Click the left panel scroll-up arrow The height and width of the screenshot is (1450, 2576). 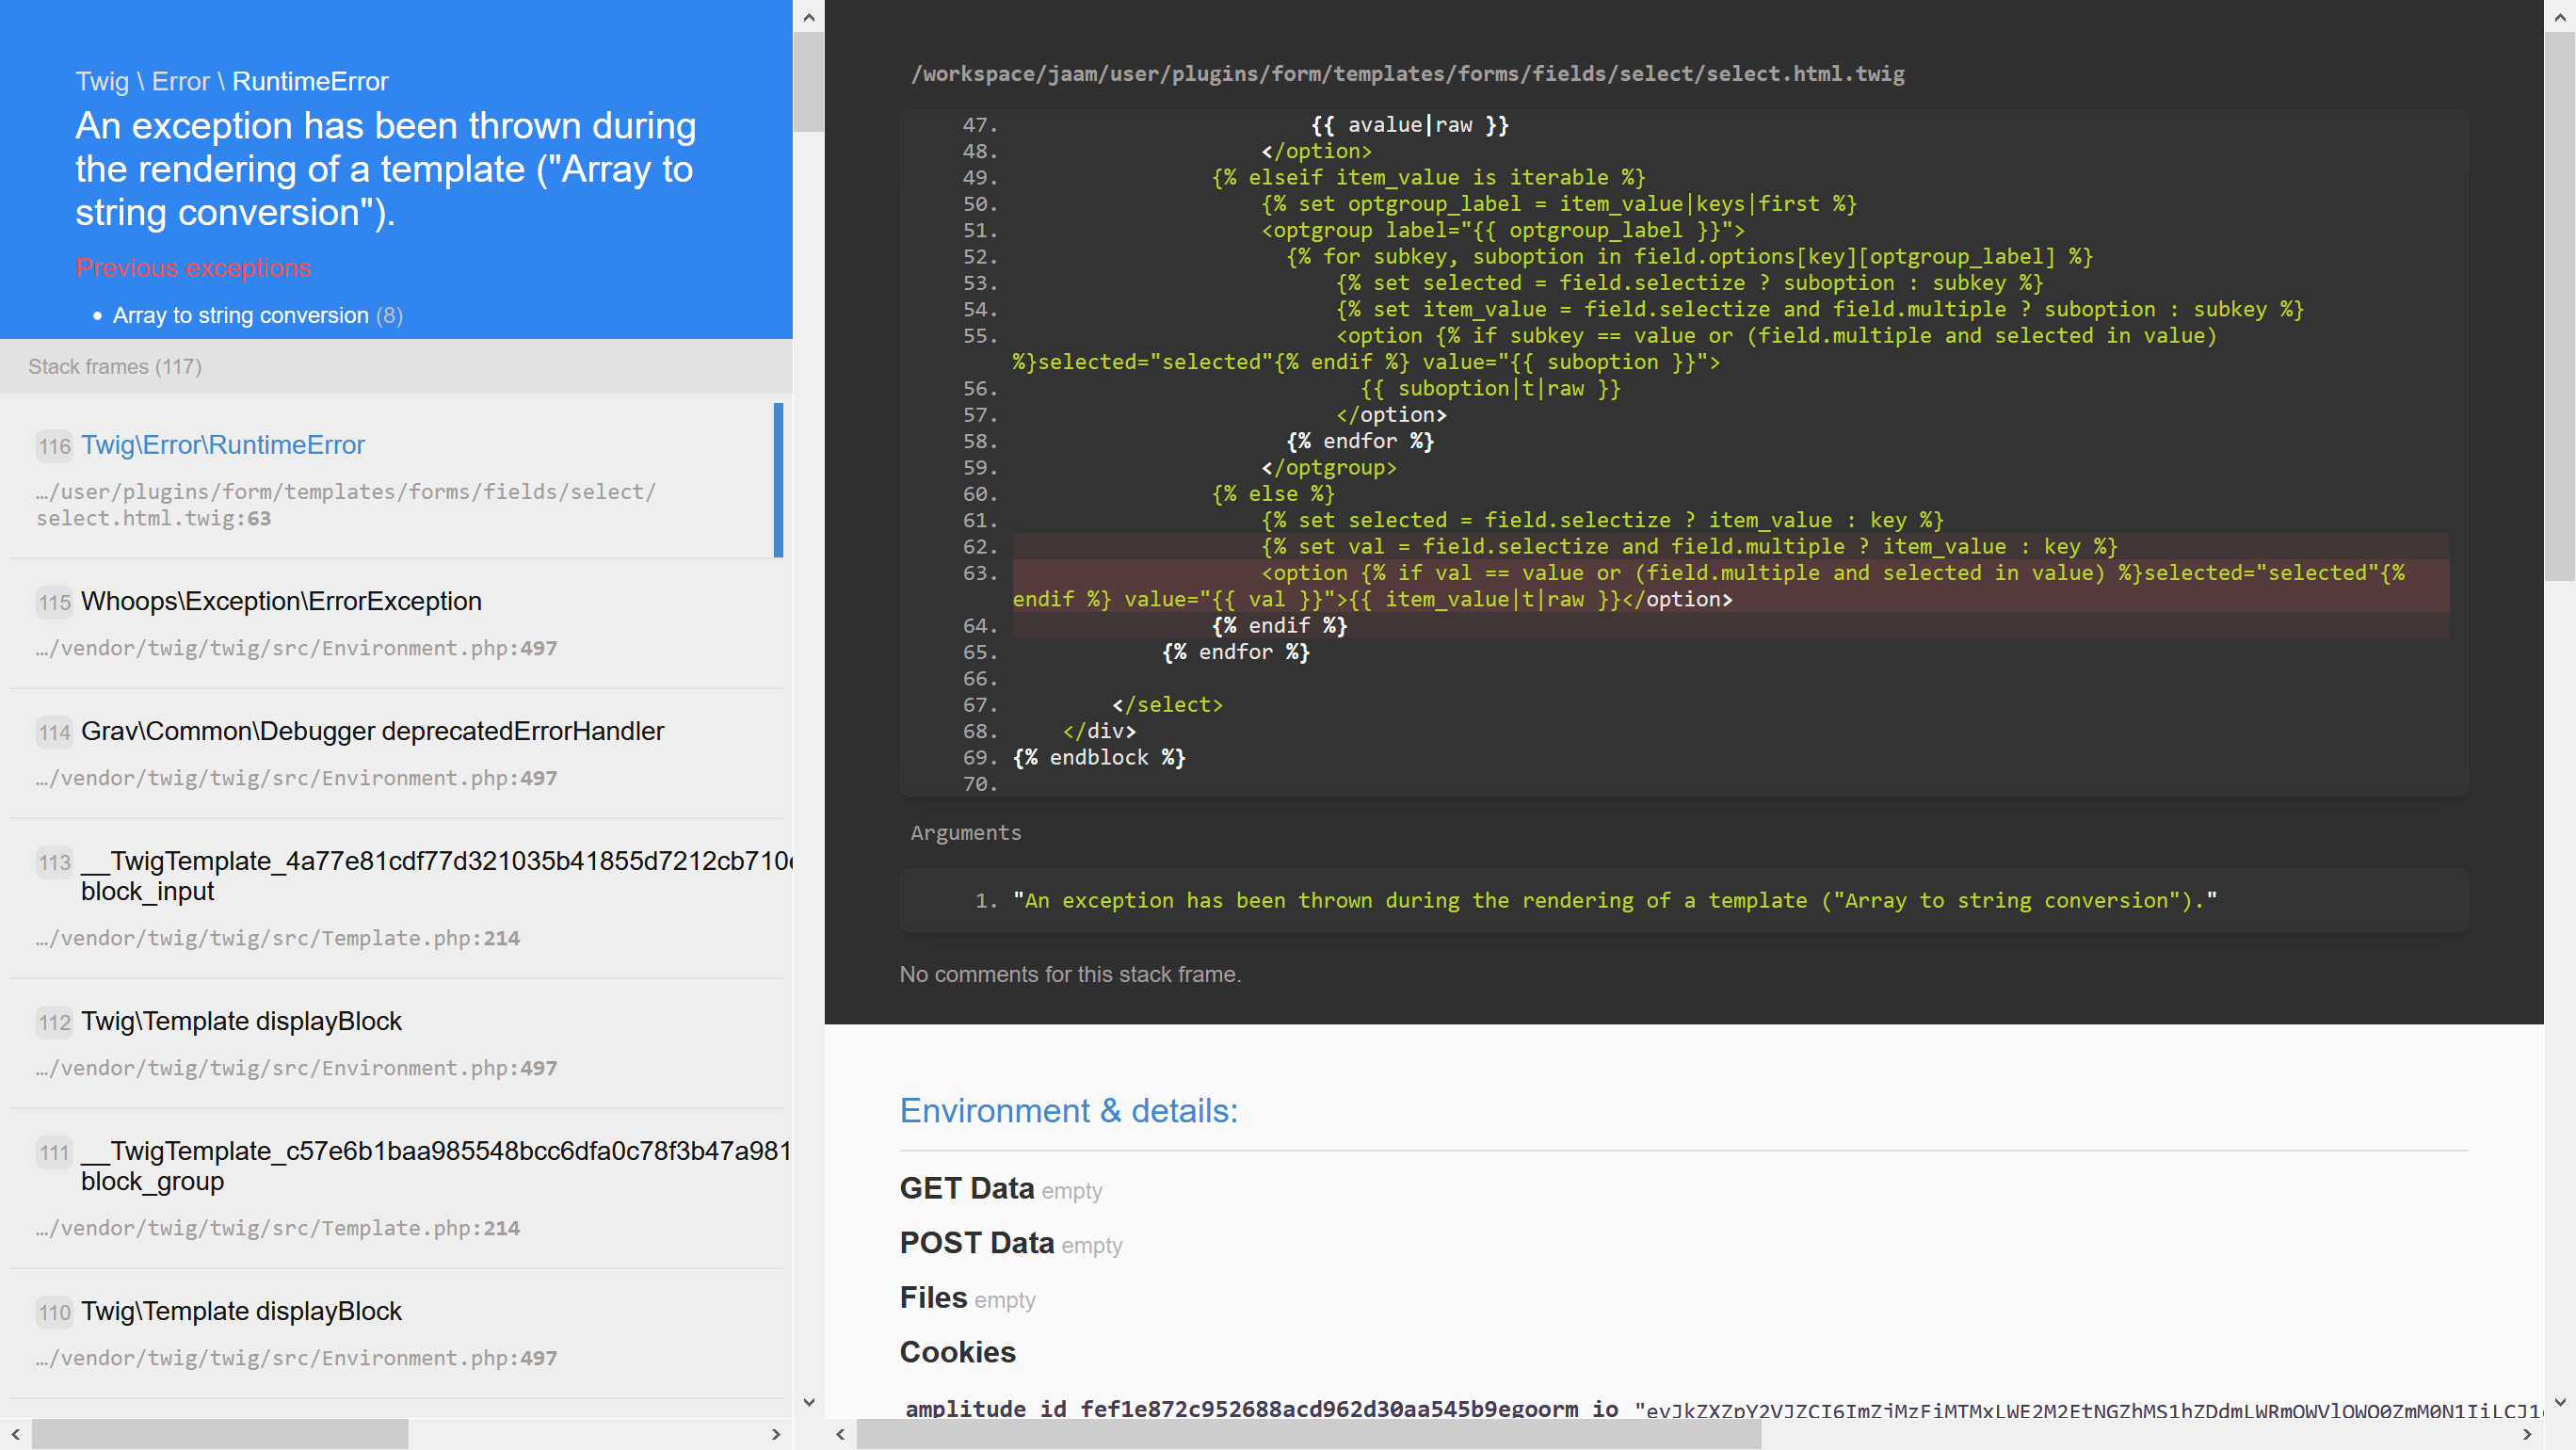point(808,17)
